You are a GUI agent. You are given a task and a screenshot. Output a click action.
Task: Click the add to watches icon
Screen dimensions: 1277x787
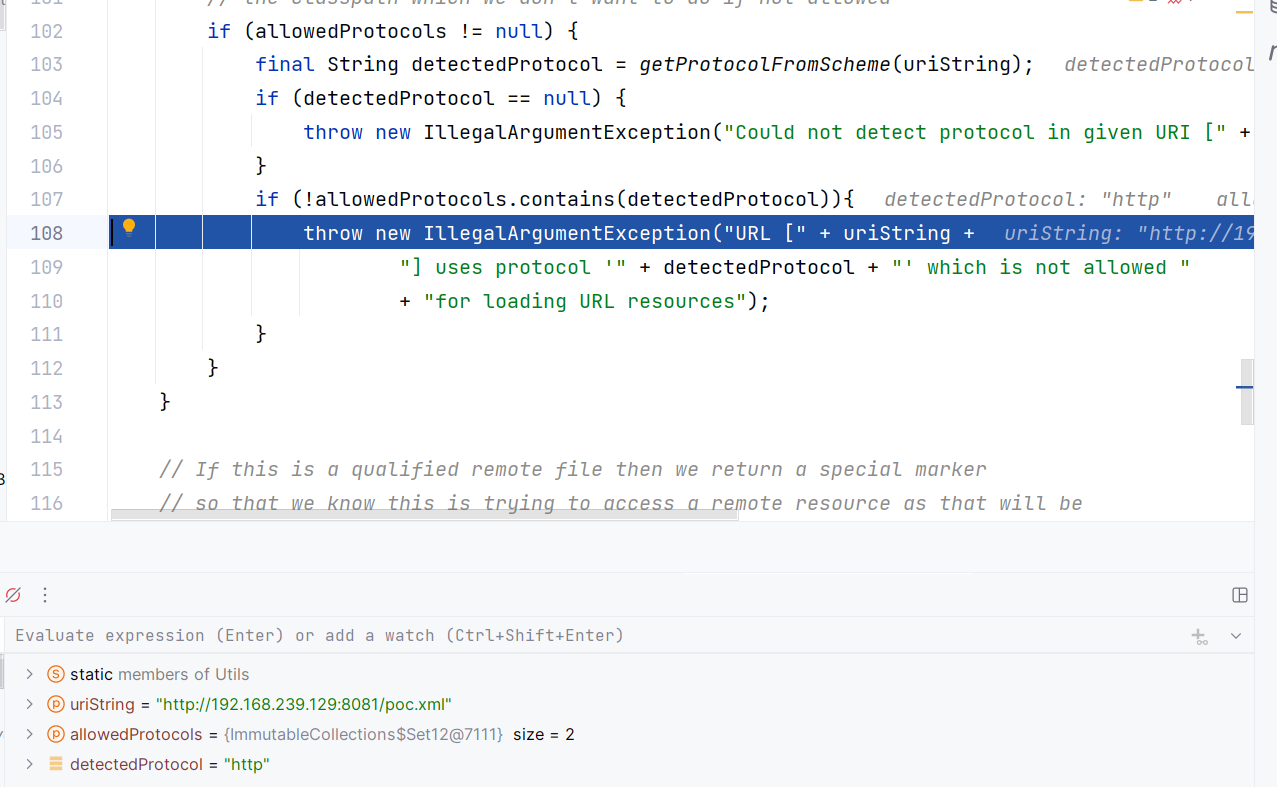pyautogui.click(x=1200, y=636)
